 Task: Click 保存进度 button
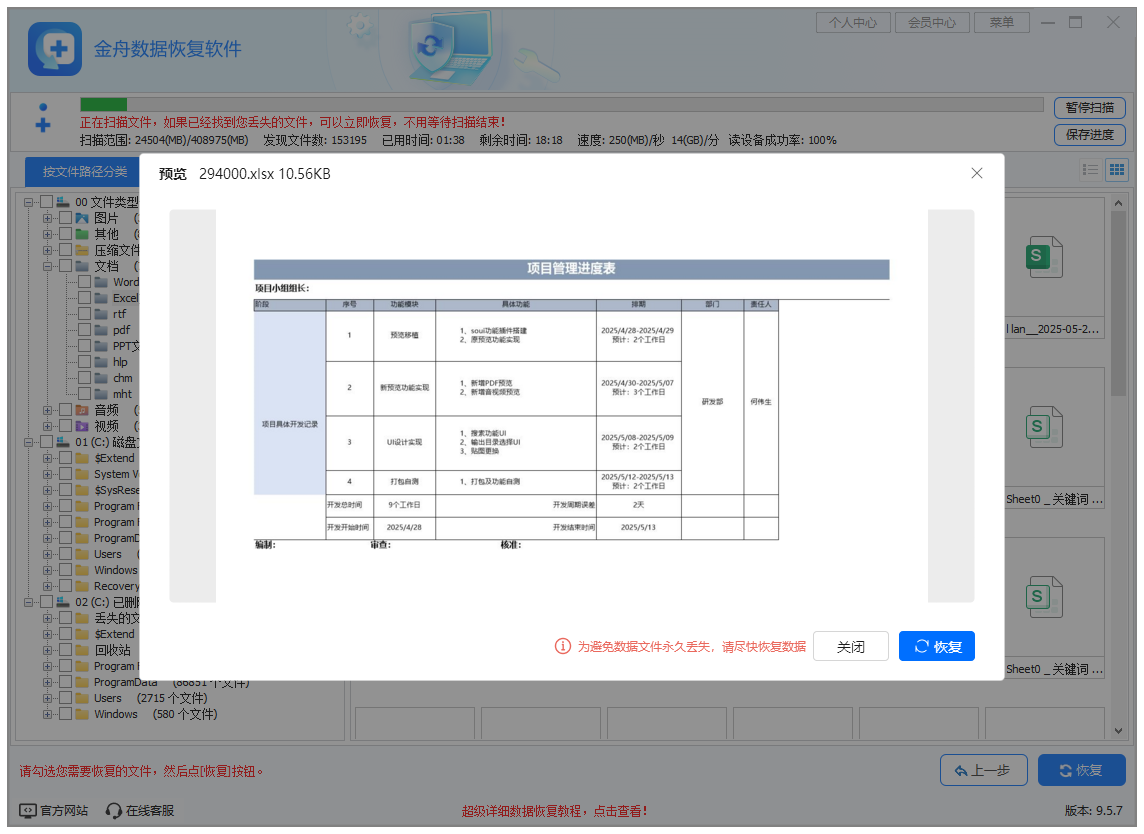[x=1089, y=135]
